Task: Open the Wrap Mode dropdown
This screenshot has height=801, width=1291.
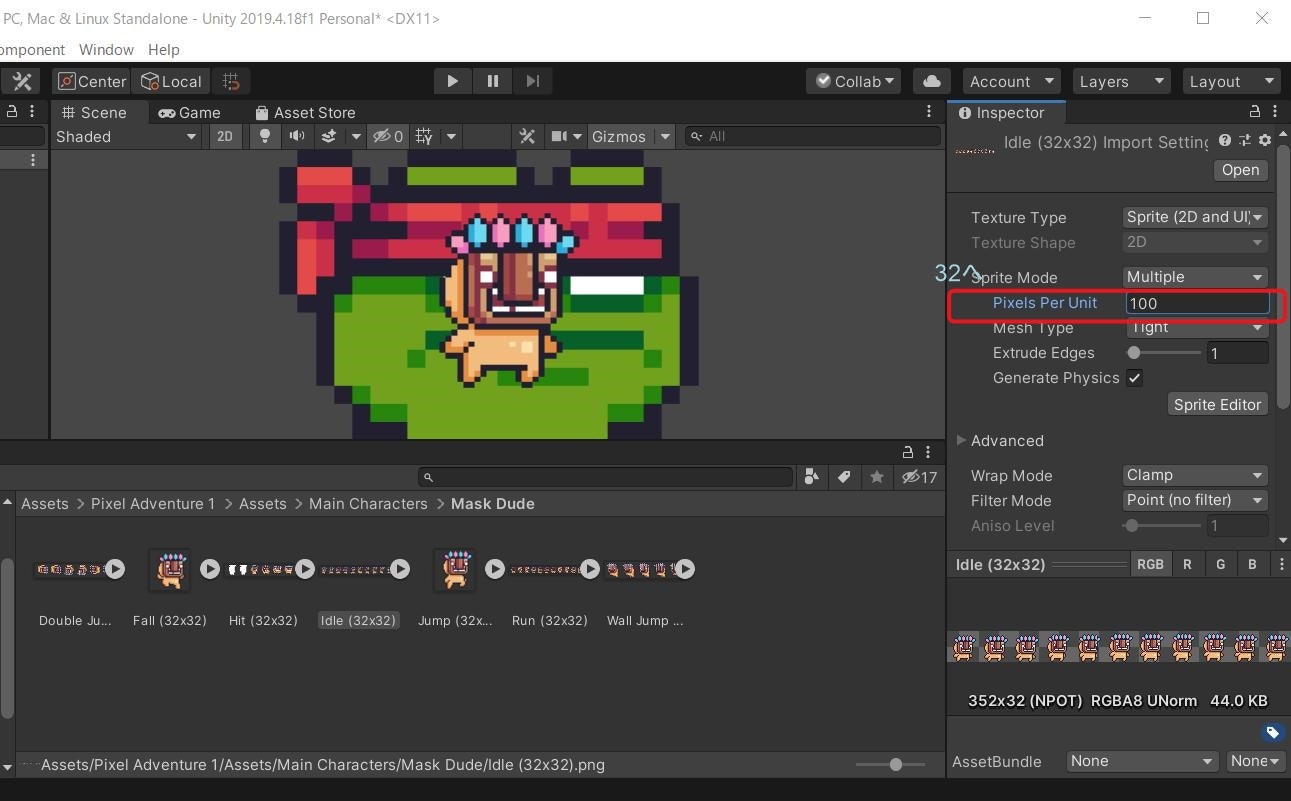Action: (x=1196, y=475)
